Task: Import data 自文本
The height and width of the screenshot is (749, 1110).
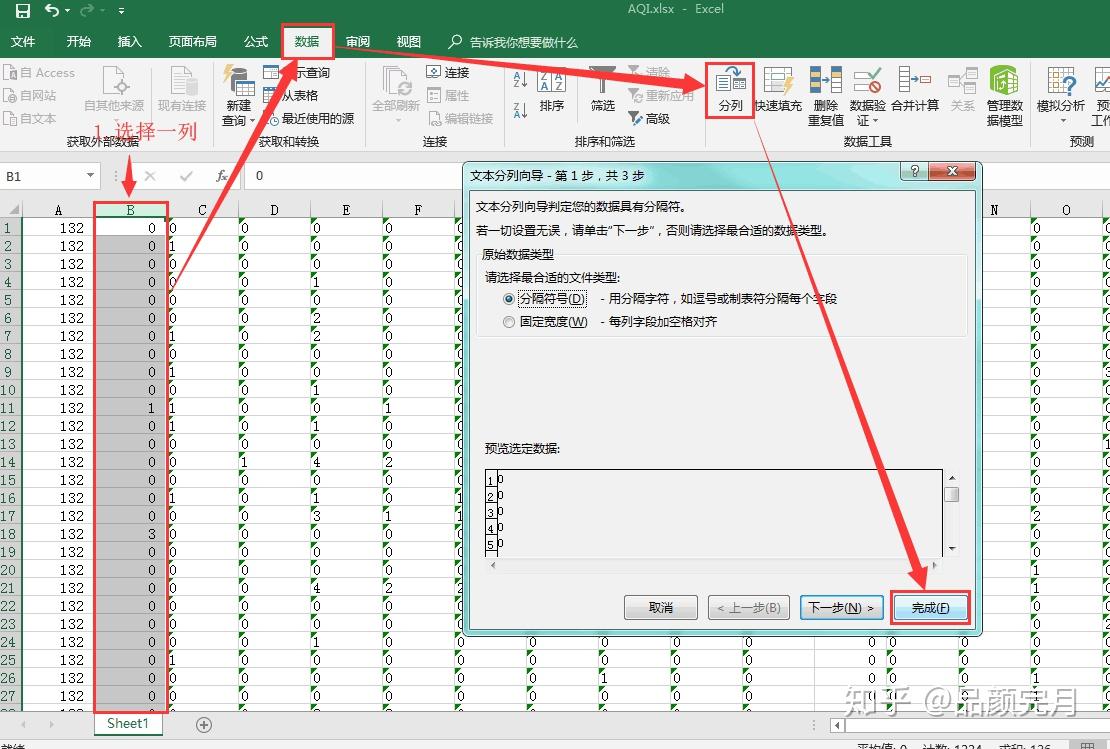Action: [x=30, y=118]
